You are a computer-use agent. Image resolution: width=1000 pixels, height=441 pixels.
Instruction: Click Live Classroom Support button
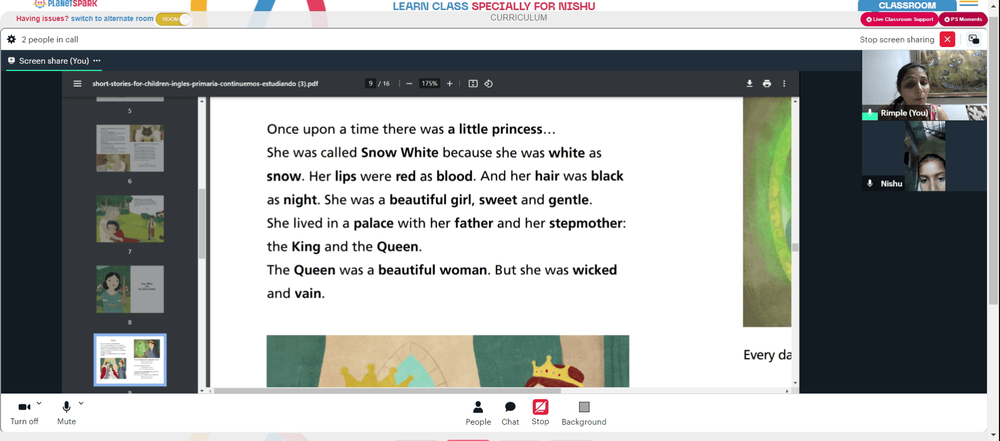[x=899, y=19]
